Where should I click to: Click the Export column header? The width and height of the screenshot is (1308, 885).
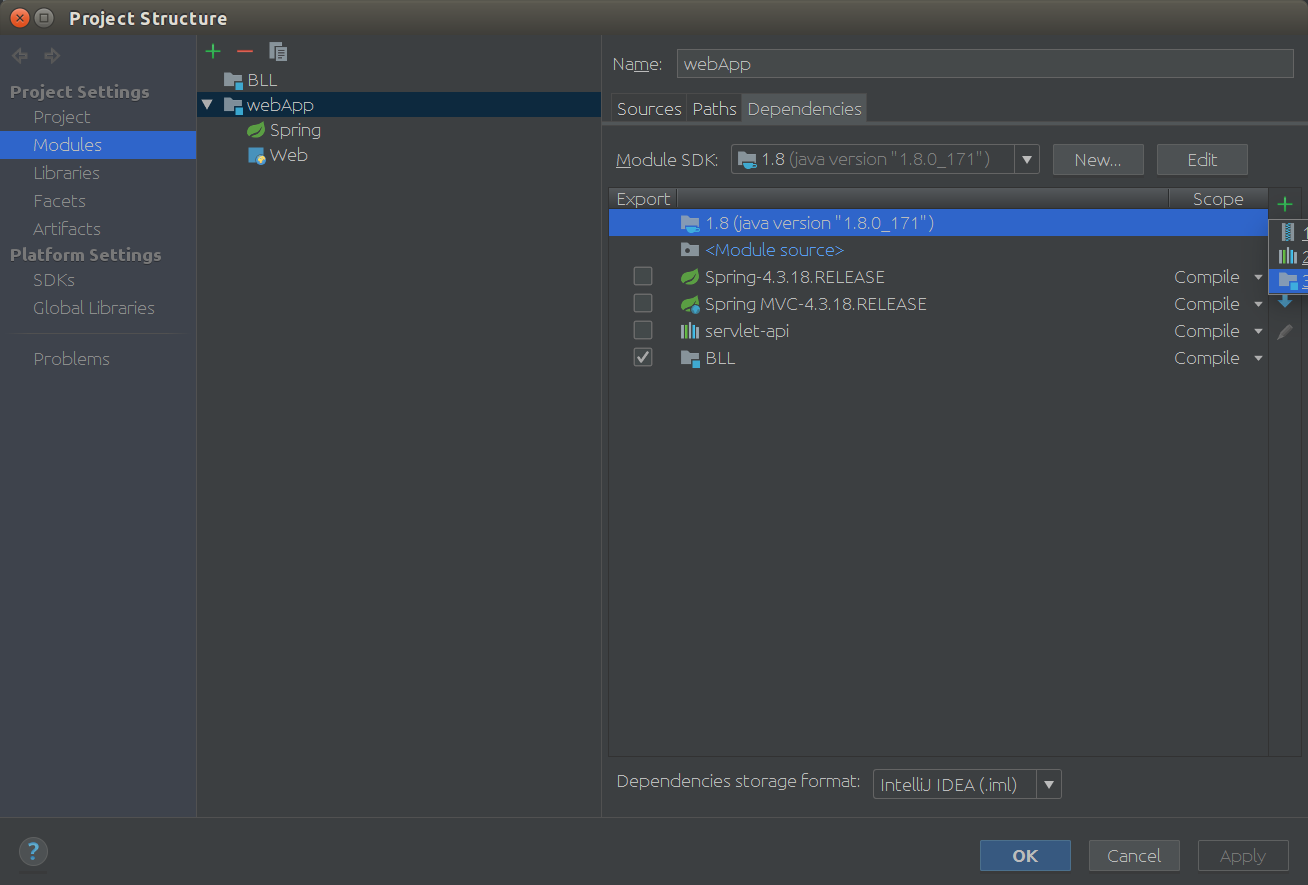pos(643,199)
